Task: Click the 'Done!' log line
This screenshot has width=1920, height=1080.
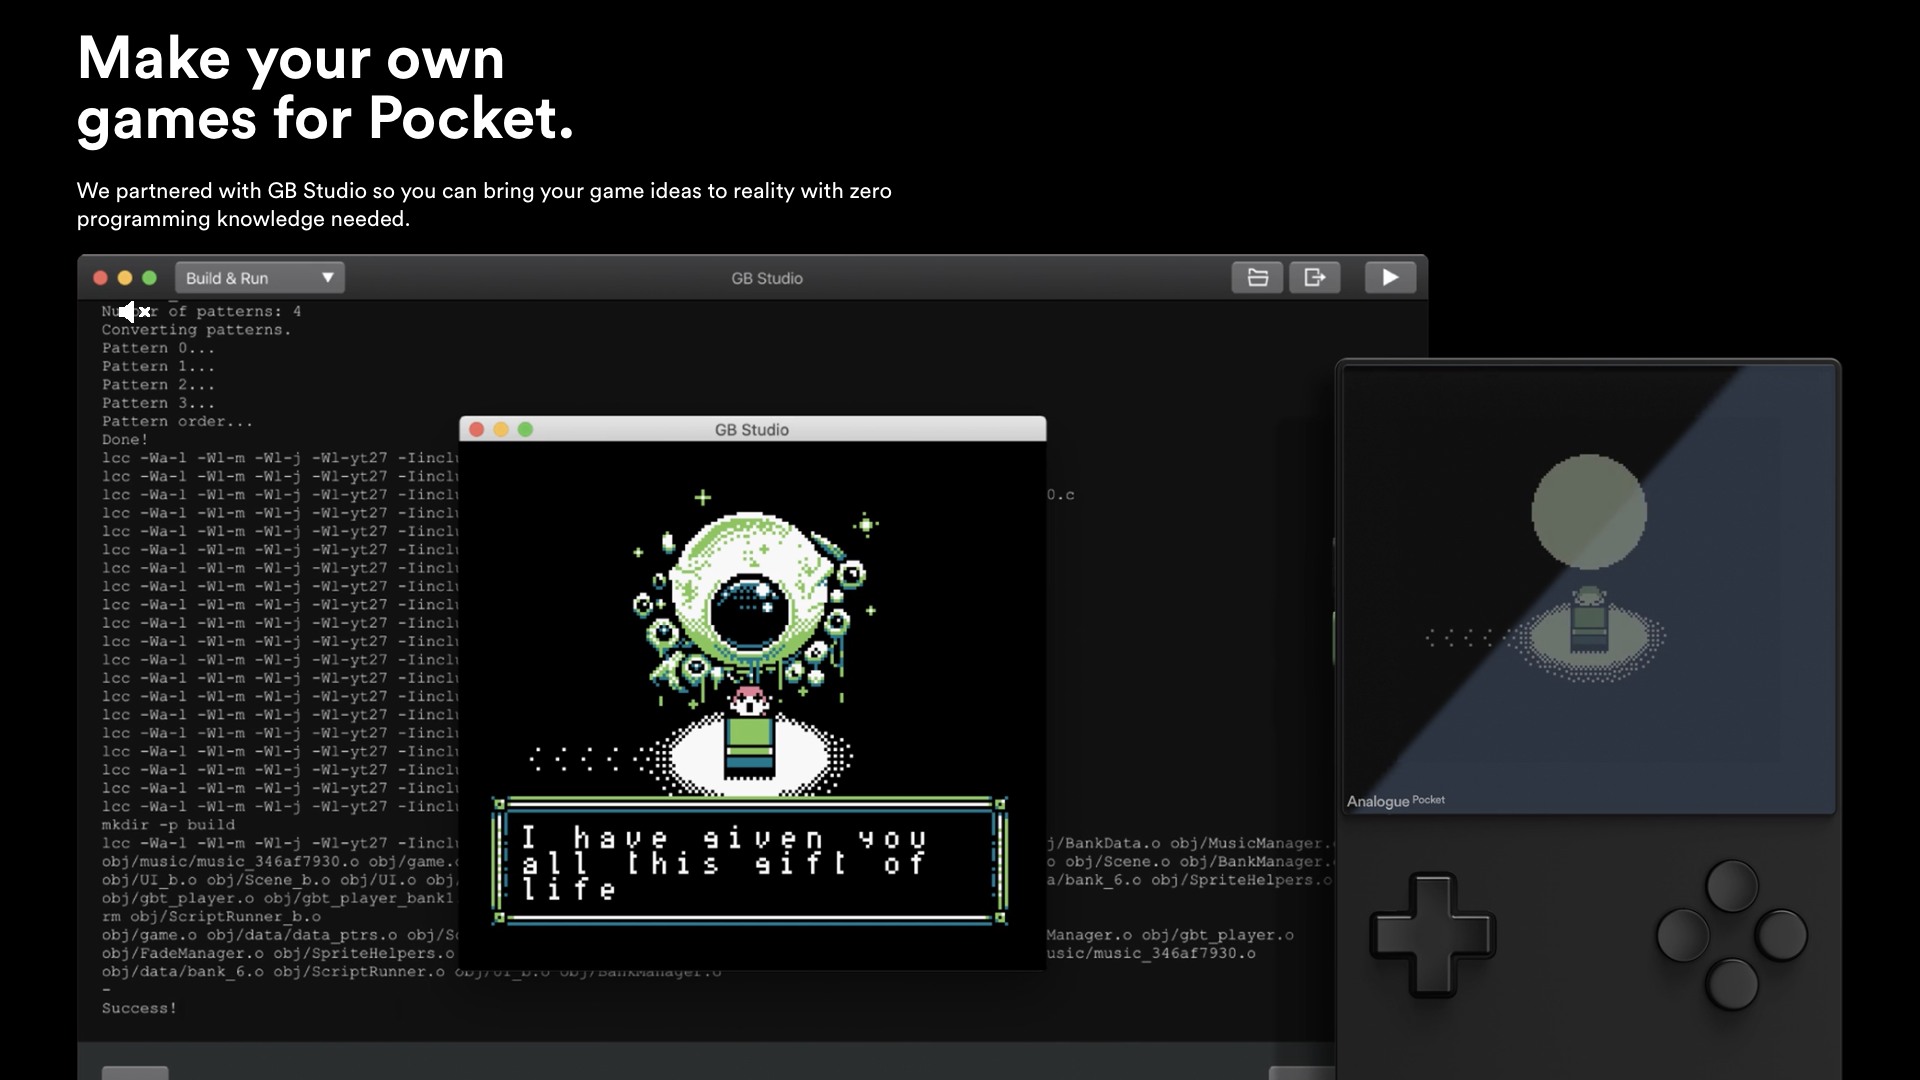Action: (124, 440)
